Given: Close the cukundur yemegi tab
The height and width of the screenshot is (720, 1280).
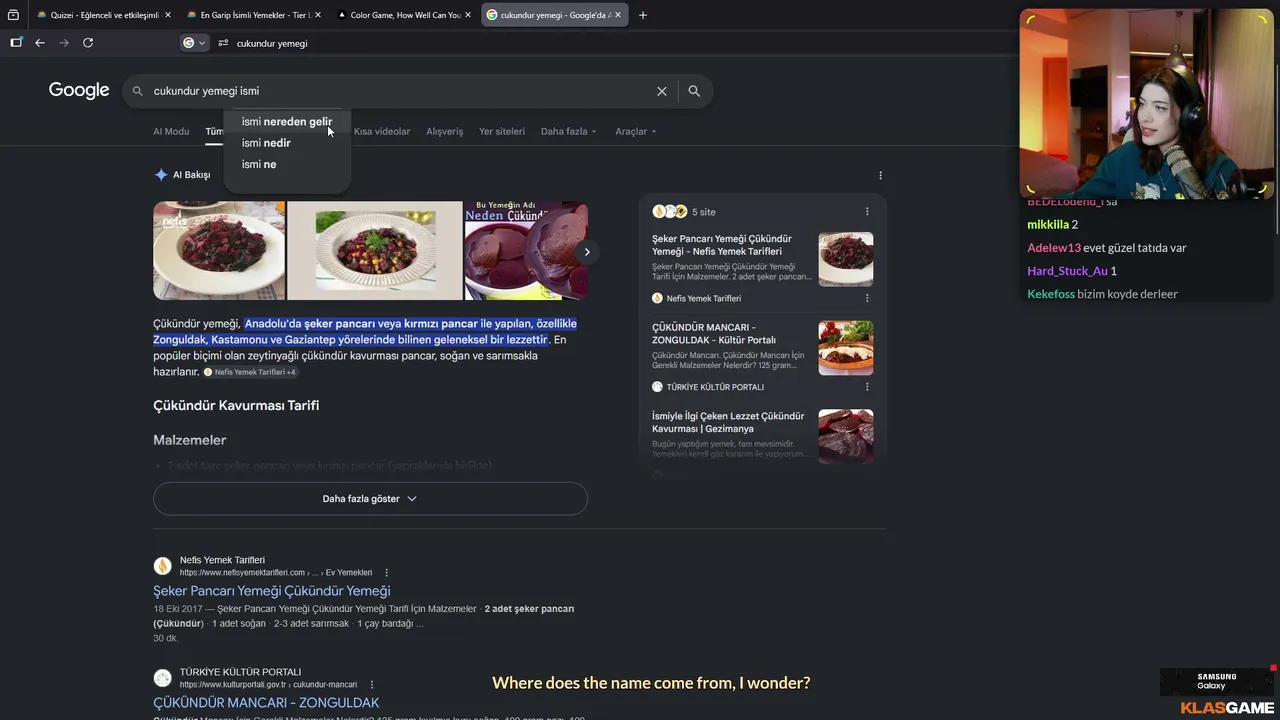Looking at the screenshot, I should [x=619, y=15].
